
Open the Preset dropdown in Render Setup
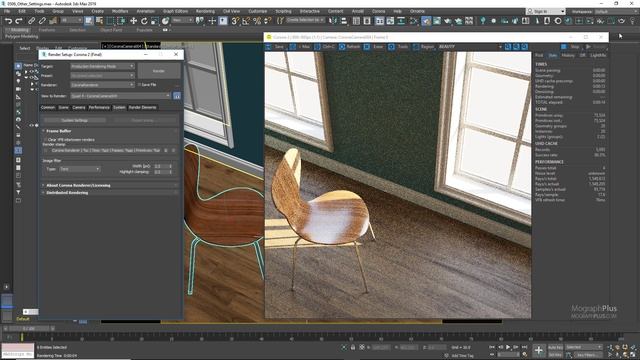click(102, 76)
